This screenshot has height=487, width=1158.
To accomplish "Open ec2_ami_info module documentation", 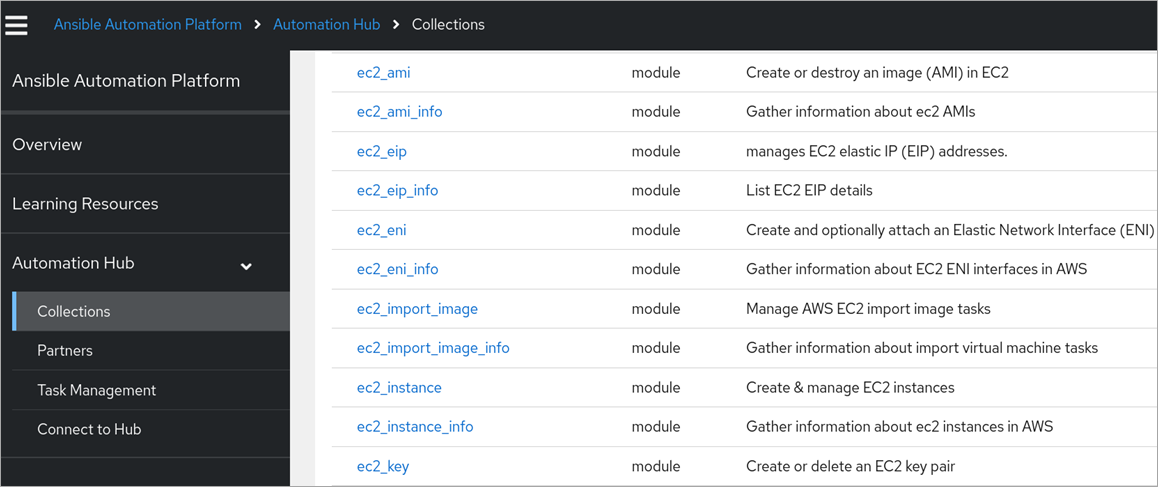I will pyautogui.click(x=399, y=112).
